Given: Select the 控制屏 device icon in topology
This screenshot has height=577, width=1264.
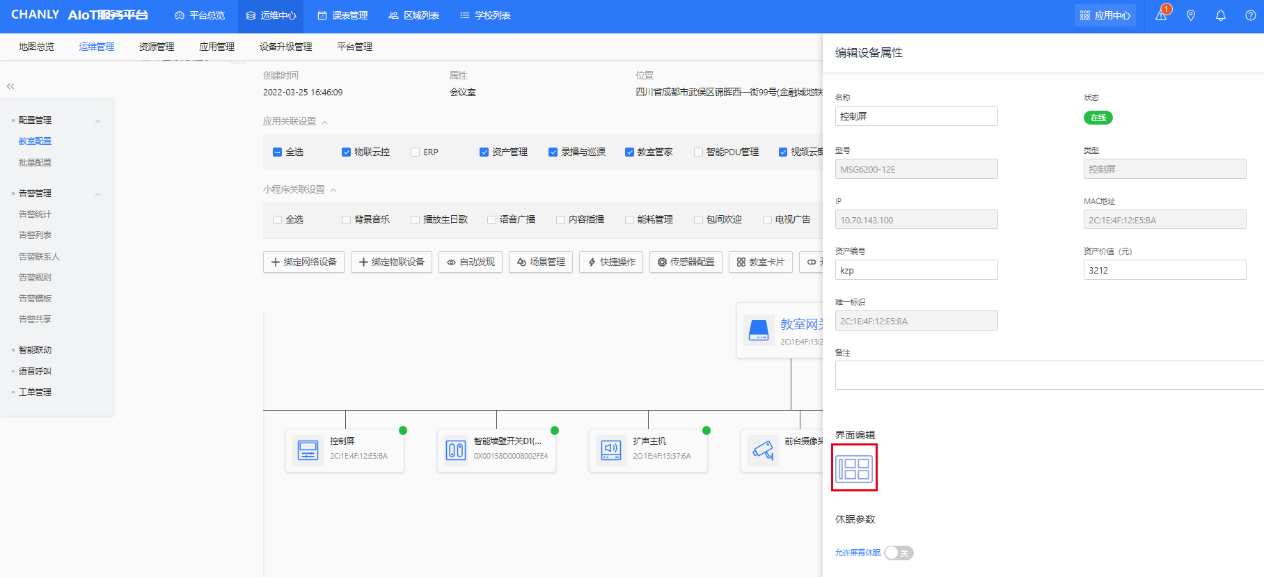Looking at the screenshot, I should pos(308,451).
